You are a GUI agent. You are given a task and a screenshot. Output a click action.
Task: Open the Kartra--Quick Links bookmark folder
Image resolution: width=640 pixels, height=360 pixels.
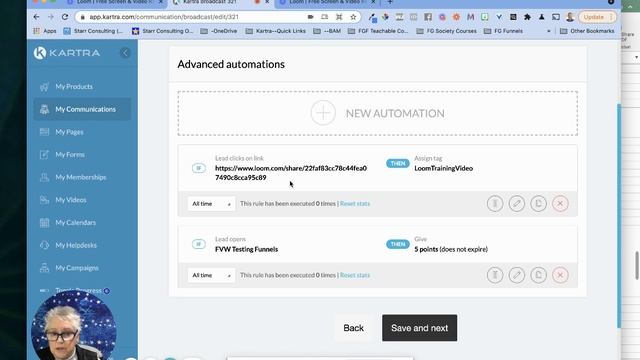tap(276, 31)
